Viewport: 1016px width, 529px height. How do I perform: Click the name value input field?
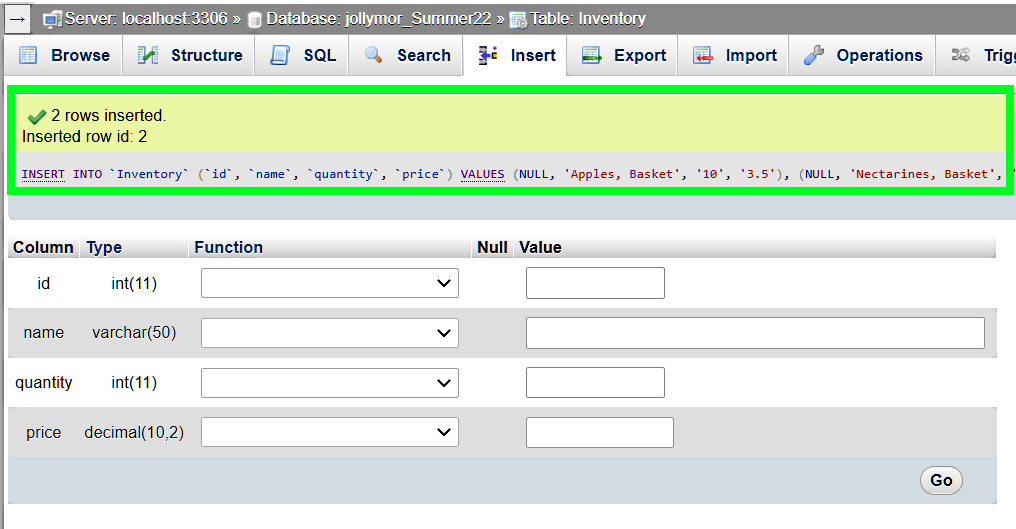click(x=755, y=333)
